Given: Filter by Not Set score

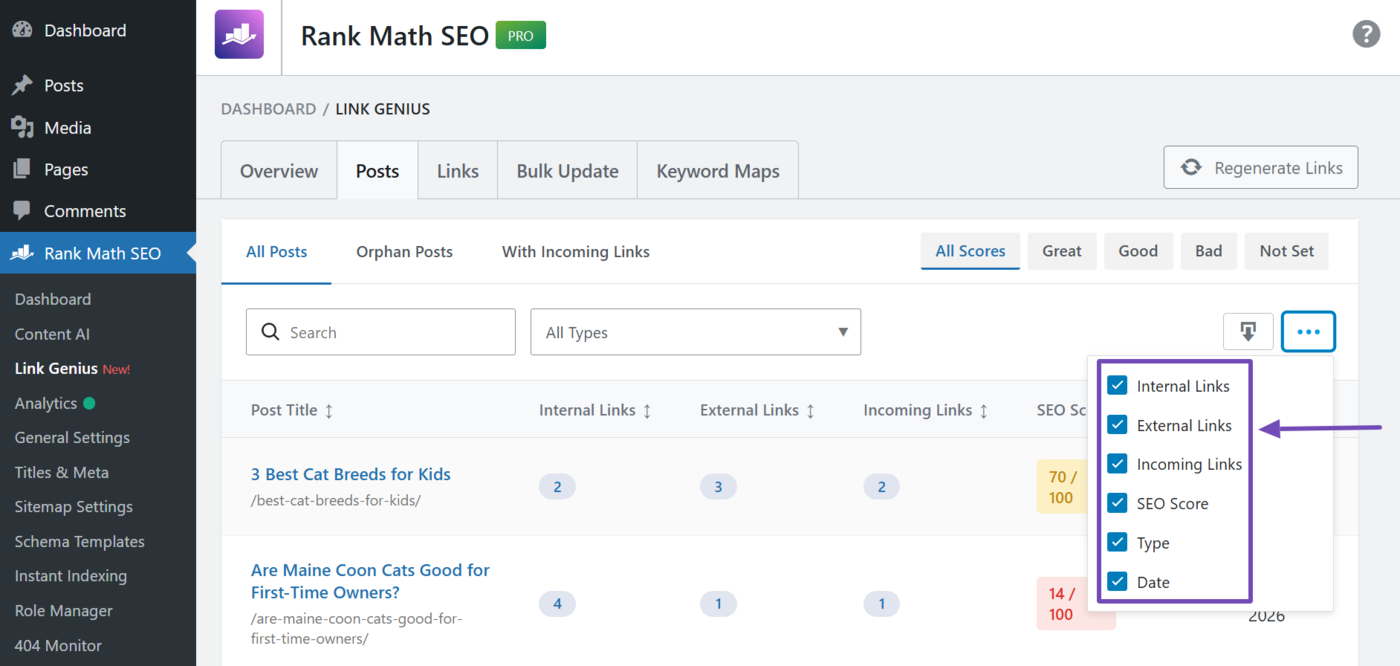Looking at the screenshot, I should [1287, 251].
